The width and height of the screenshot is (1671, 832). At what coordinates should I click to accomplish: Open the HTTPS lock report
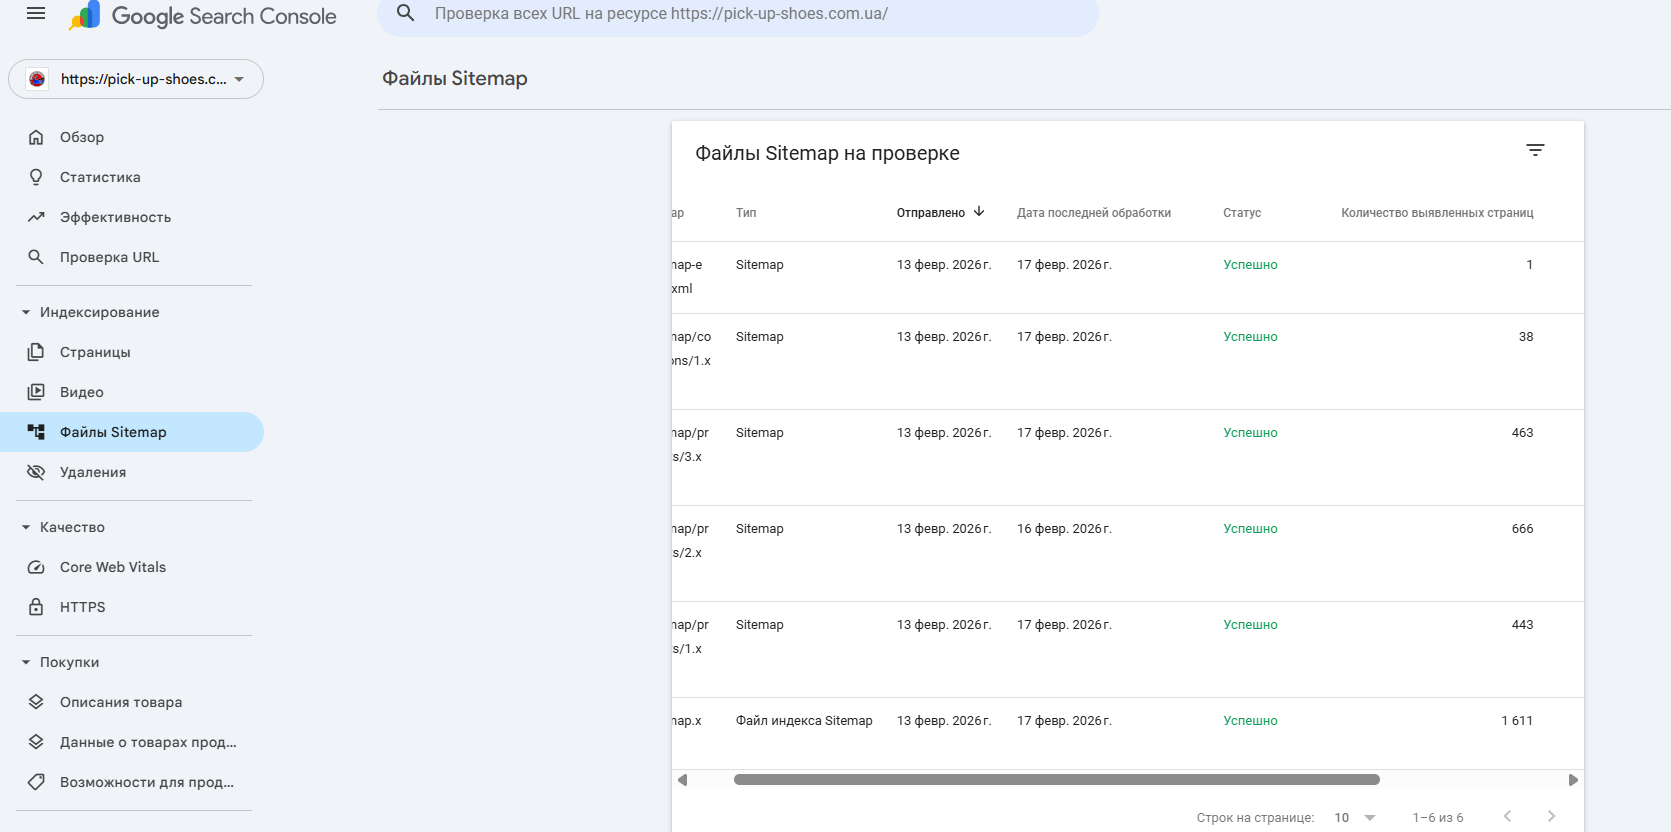click(x=82, y=607)
